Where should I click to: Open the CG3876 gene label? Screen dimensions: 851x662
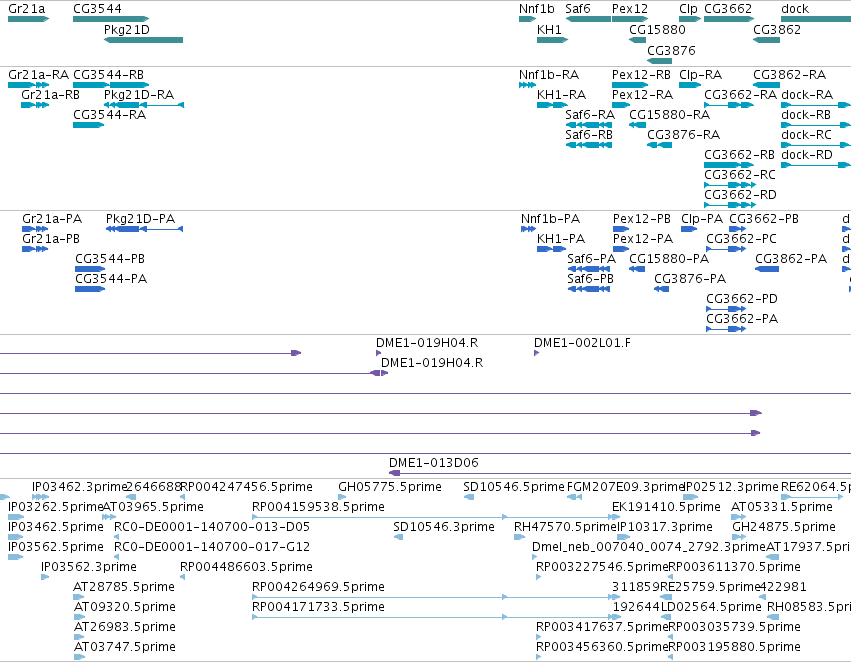click(671, 50)
